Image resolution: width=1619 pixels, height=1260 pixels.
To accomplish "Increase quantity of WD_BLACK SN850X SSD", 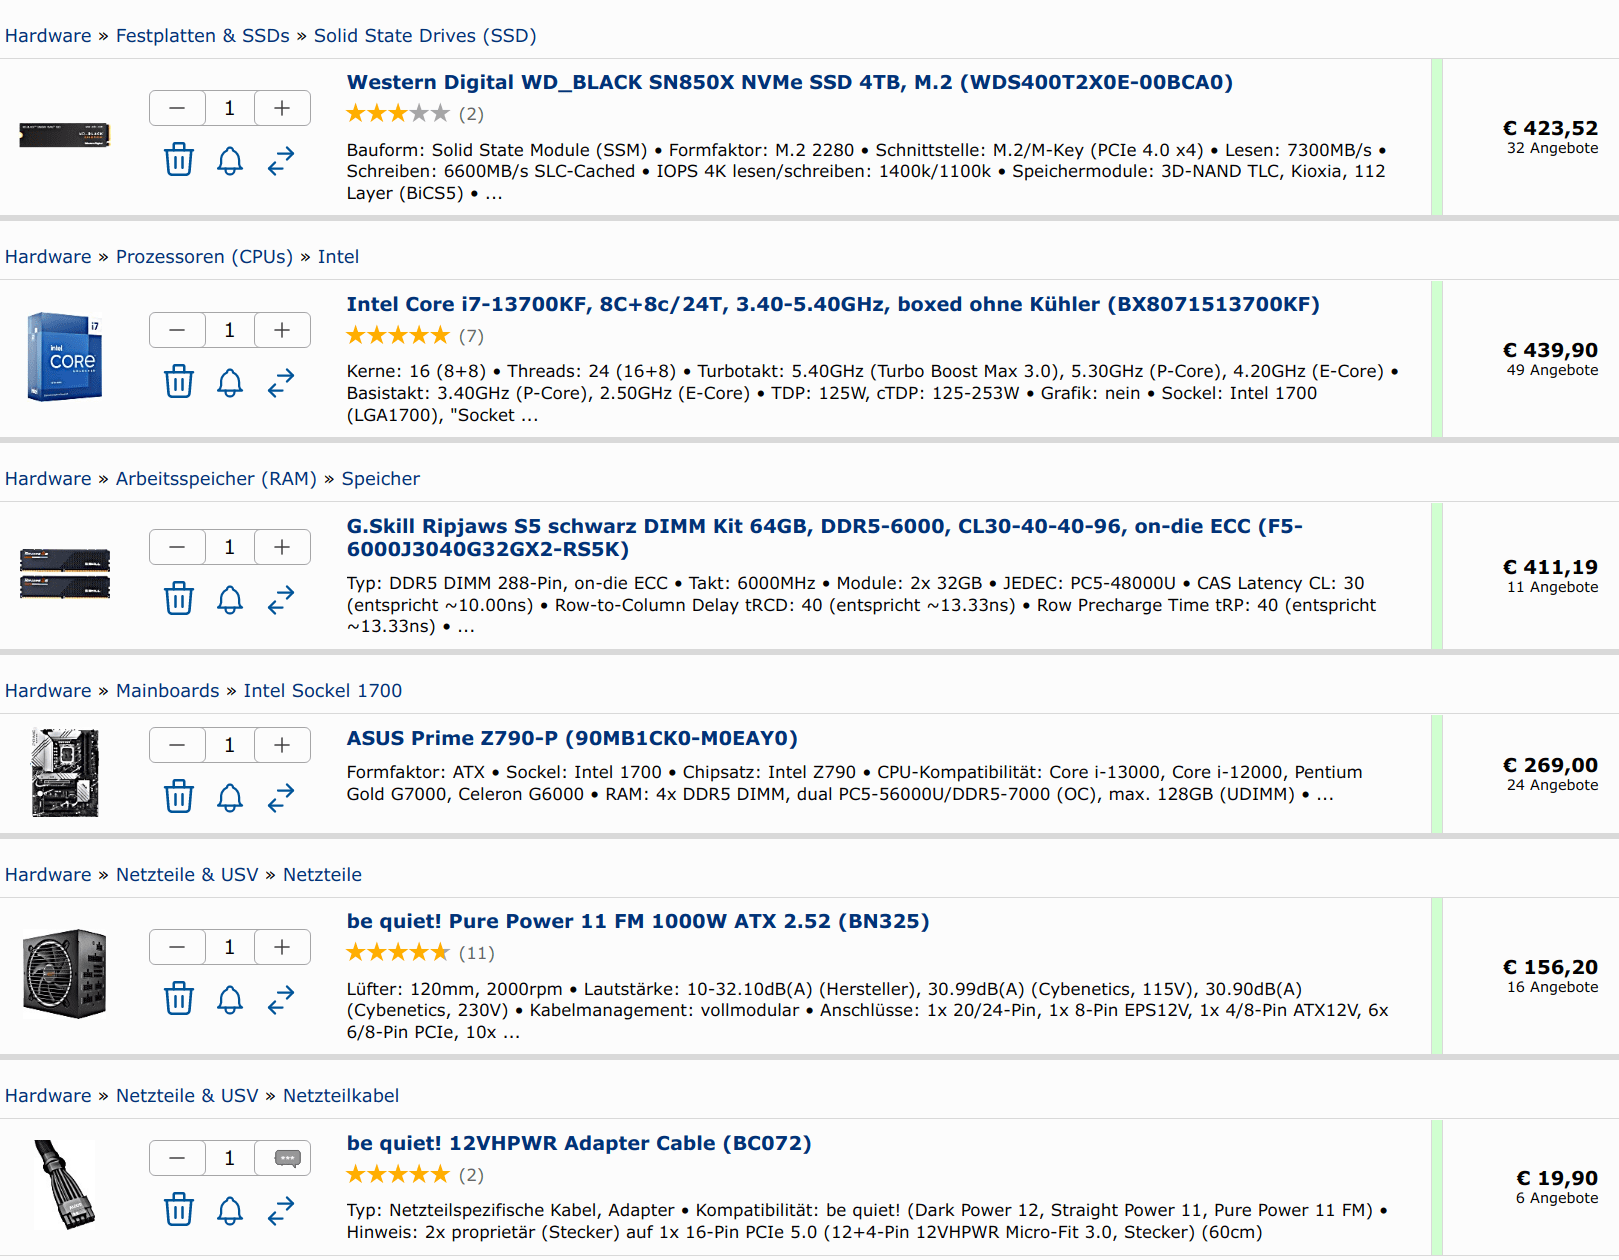I will tap(283, 108).
